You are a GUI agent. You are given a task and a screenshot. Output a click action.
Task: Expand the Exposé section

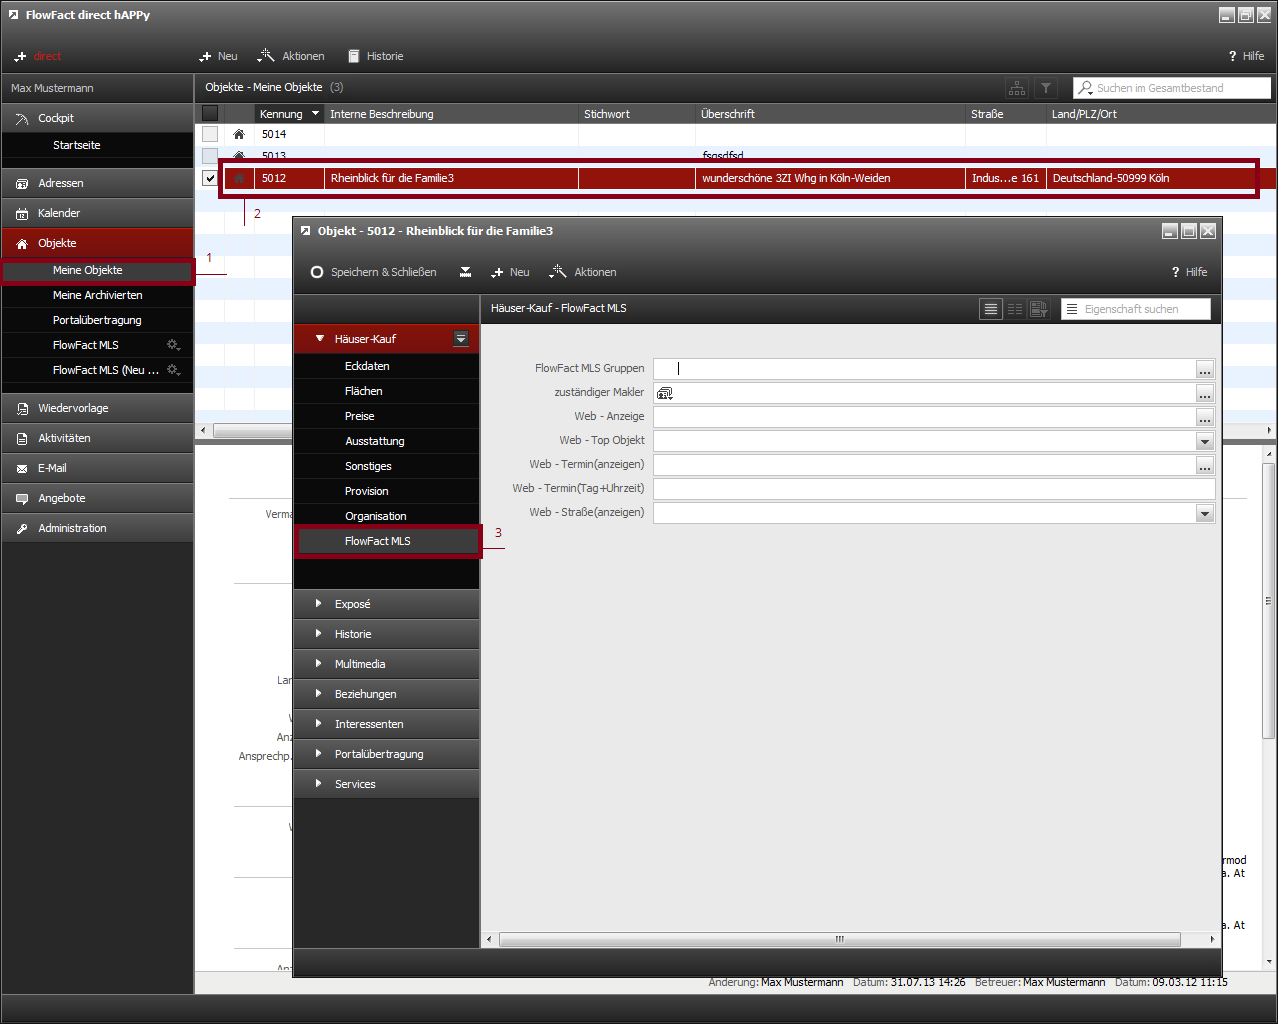pos(387,604)
